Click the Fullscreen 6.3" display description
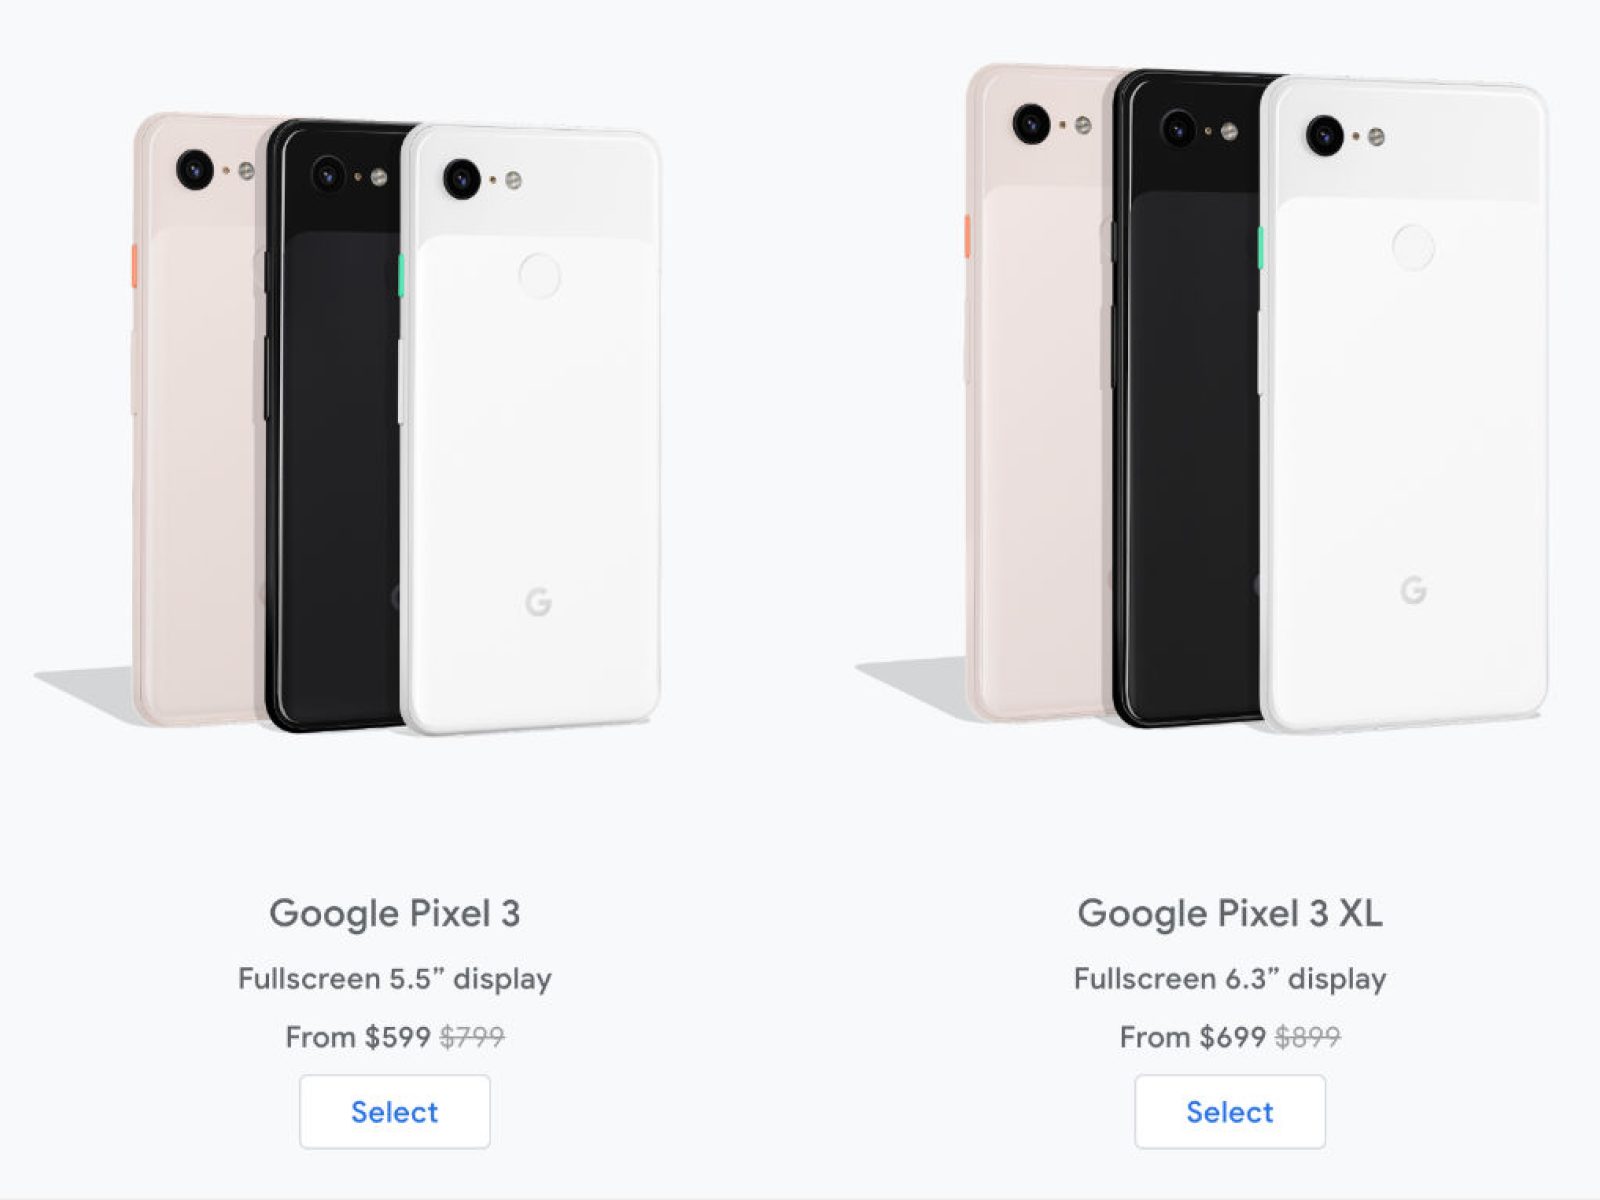 pyautogui.click(x=1230, y=978)
